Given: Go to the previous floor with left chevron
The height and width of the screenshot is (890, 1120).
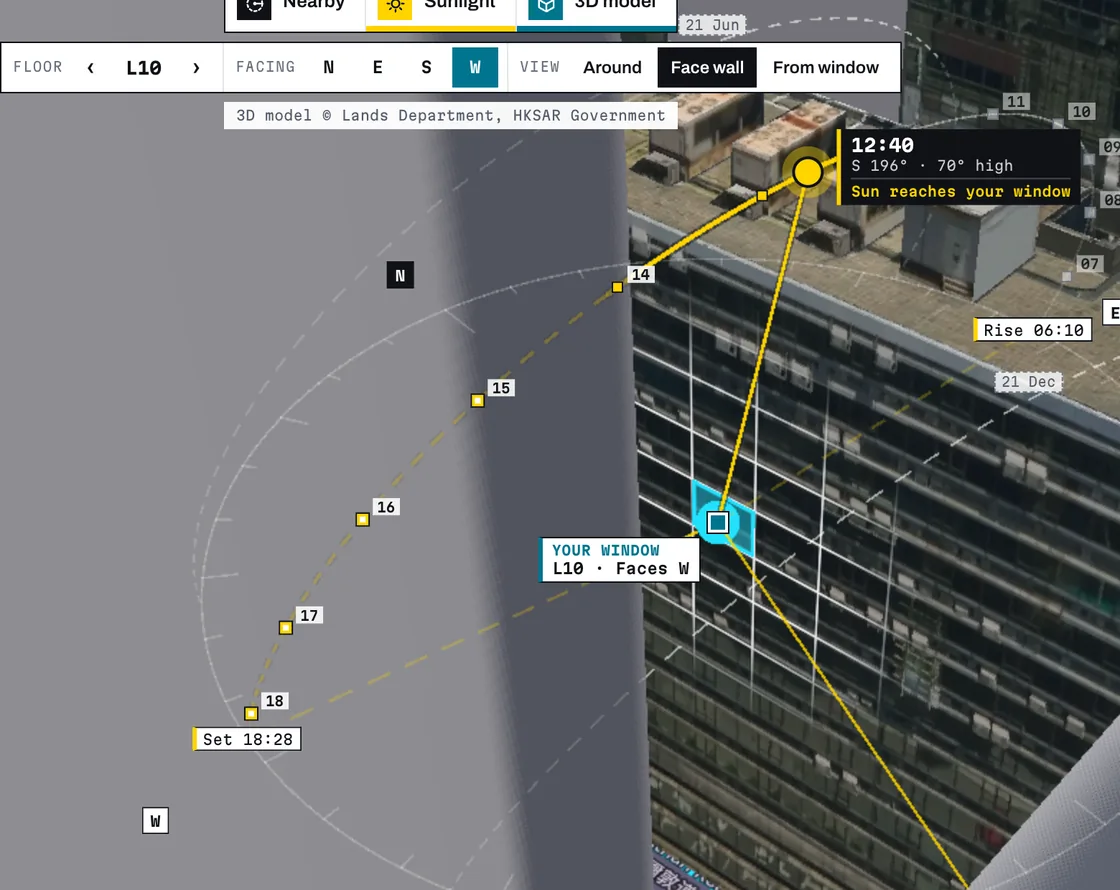Looking at the screenshot, I should [x=91, y=68].
